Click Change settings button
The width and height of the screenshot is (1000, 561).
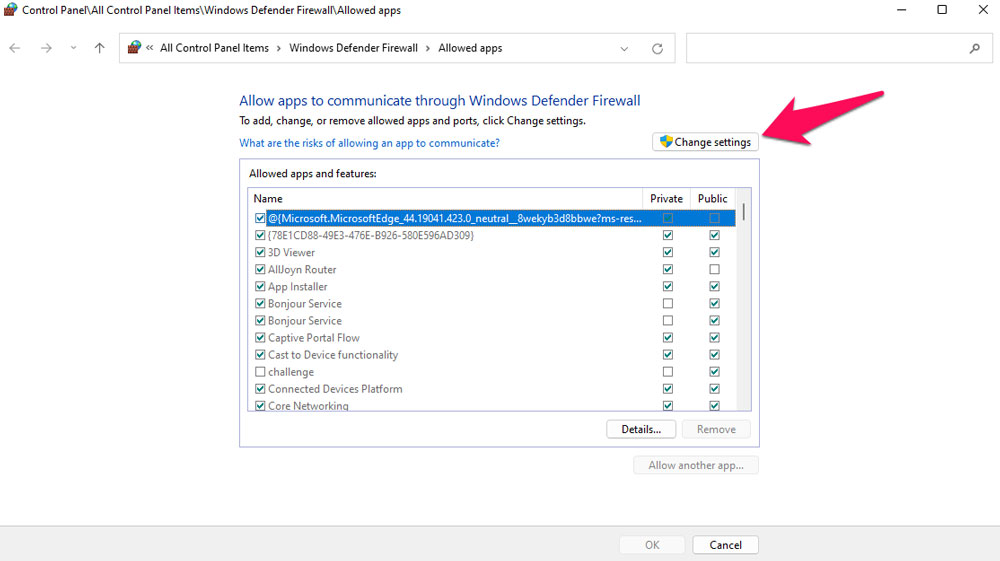point(705,142)
